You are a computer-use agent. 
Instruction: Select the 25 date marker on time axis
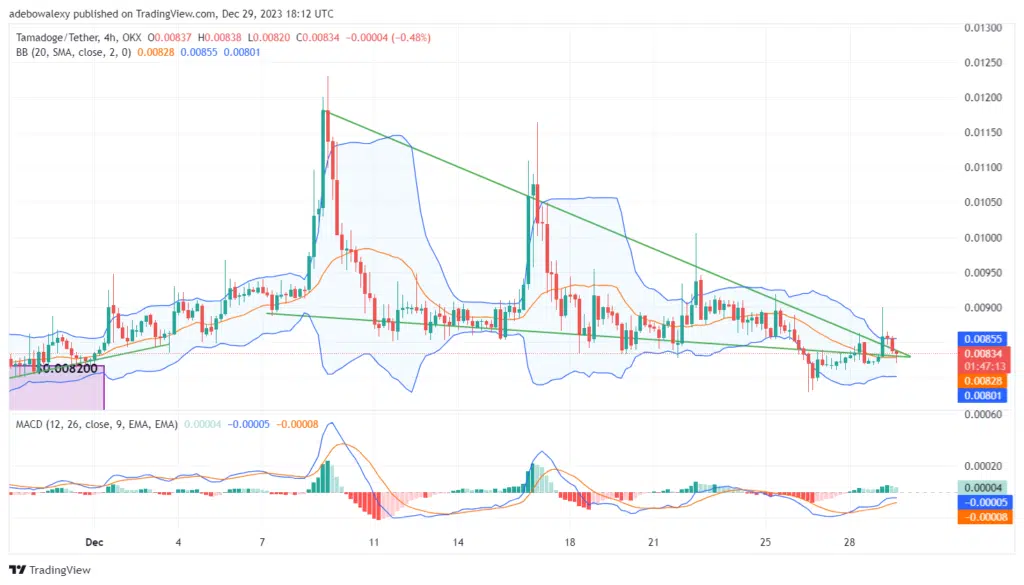coord(764,541)
